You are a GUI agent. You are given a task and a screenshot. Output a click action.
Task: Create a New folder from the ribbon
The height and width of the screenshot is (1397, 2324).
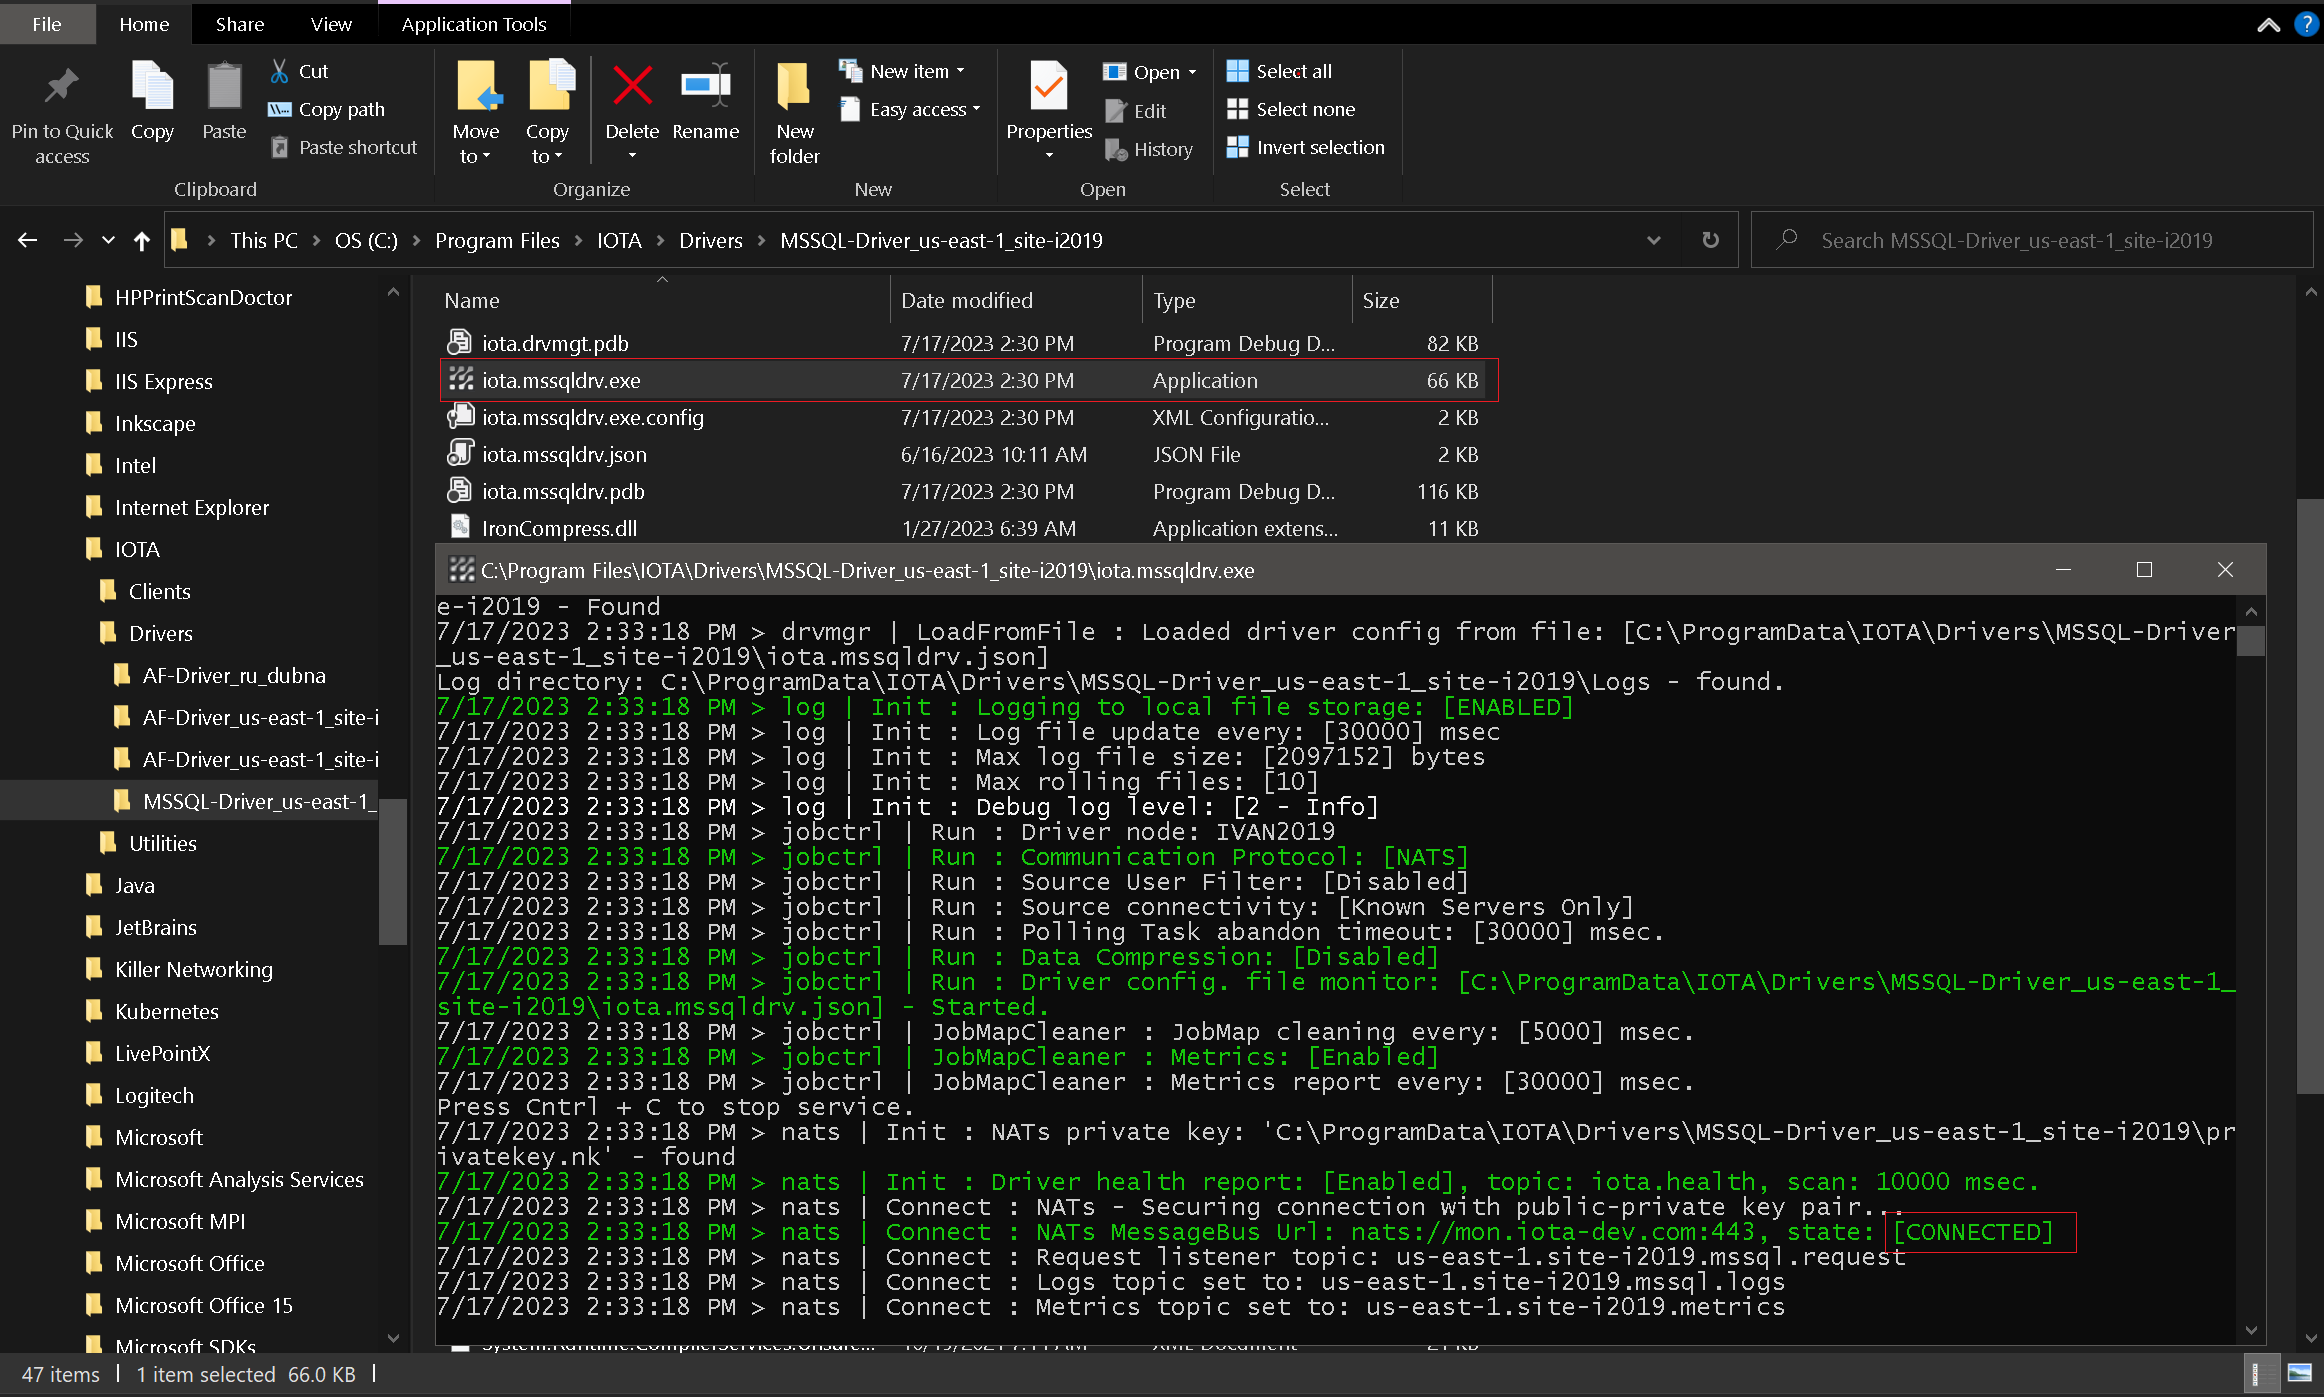795,111
